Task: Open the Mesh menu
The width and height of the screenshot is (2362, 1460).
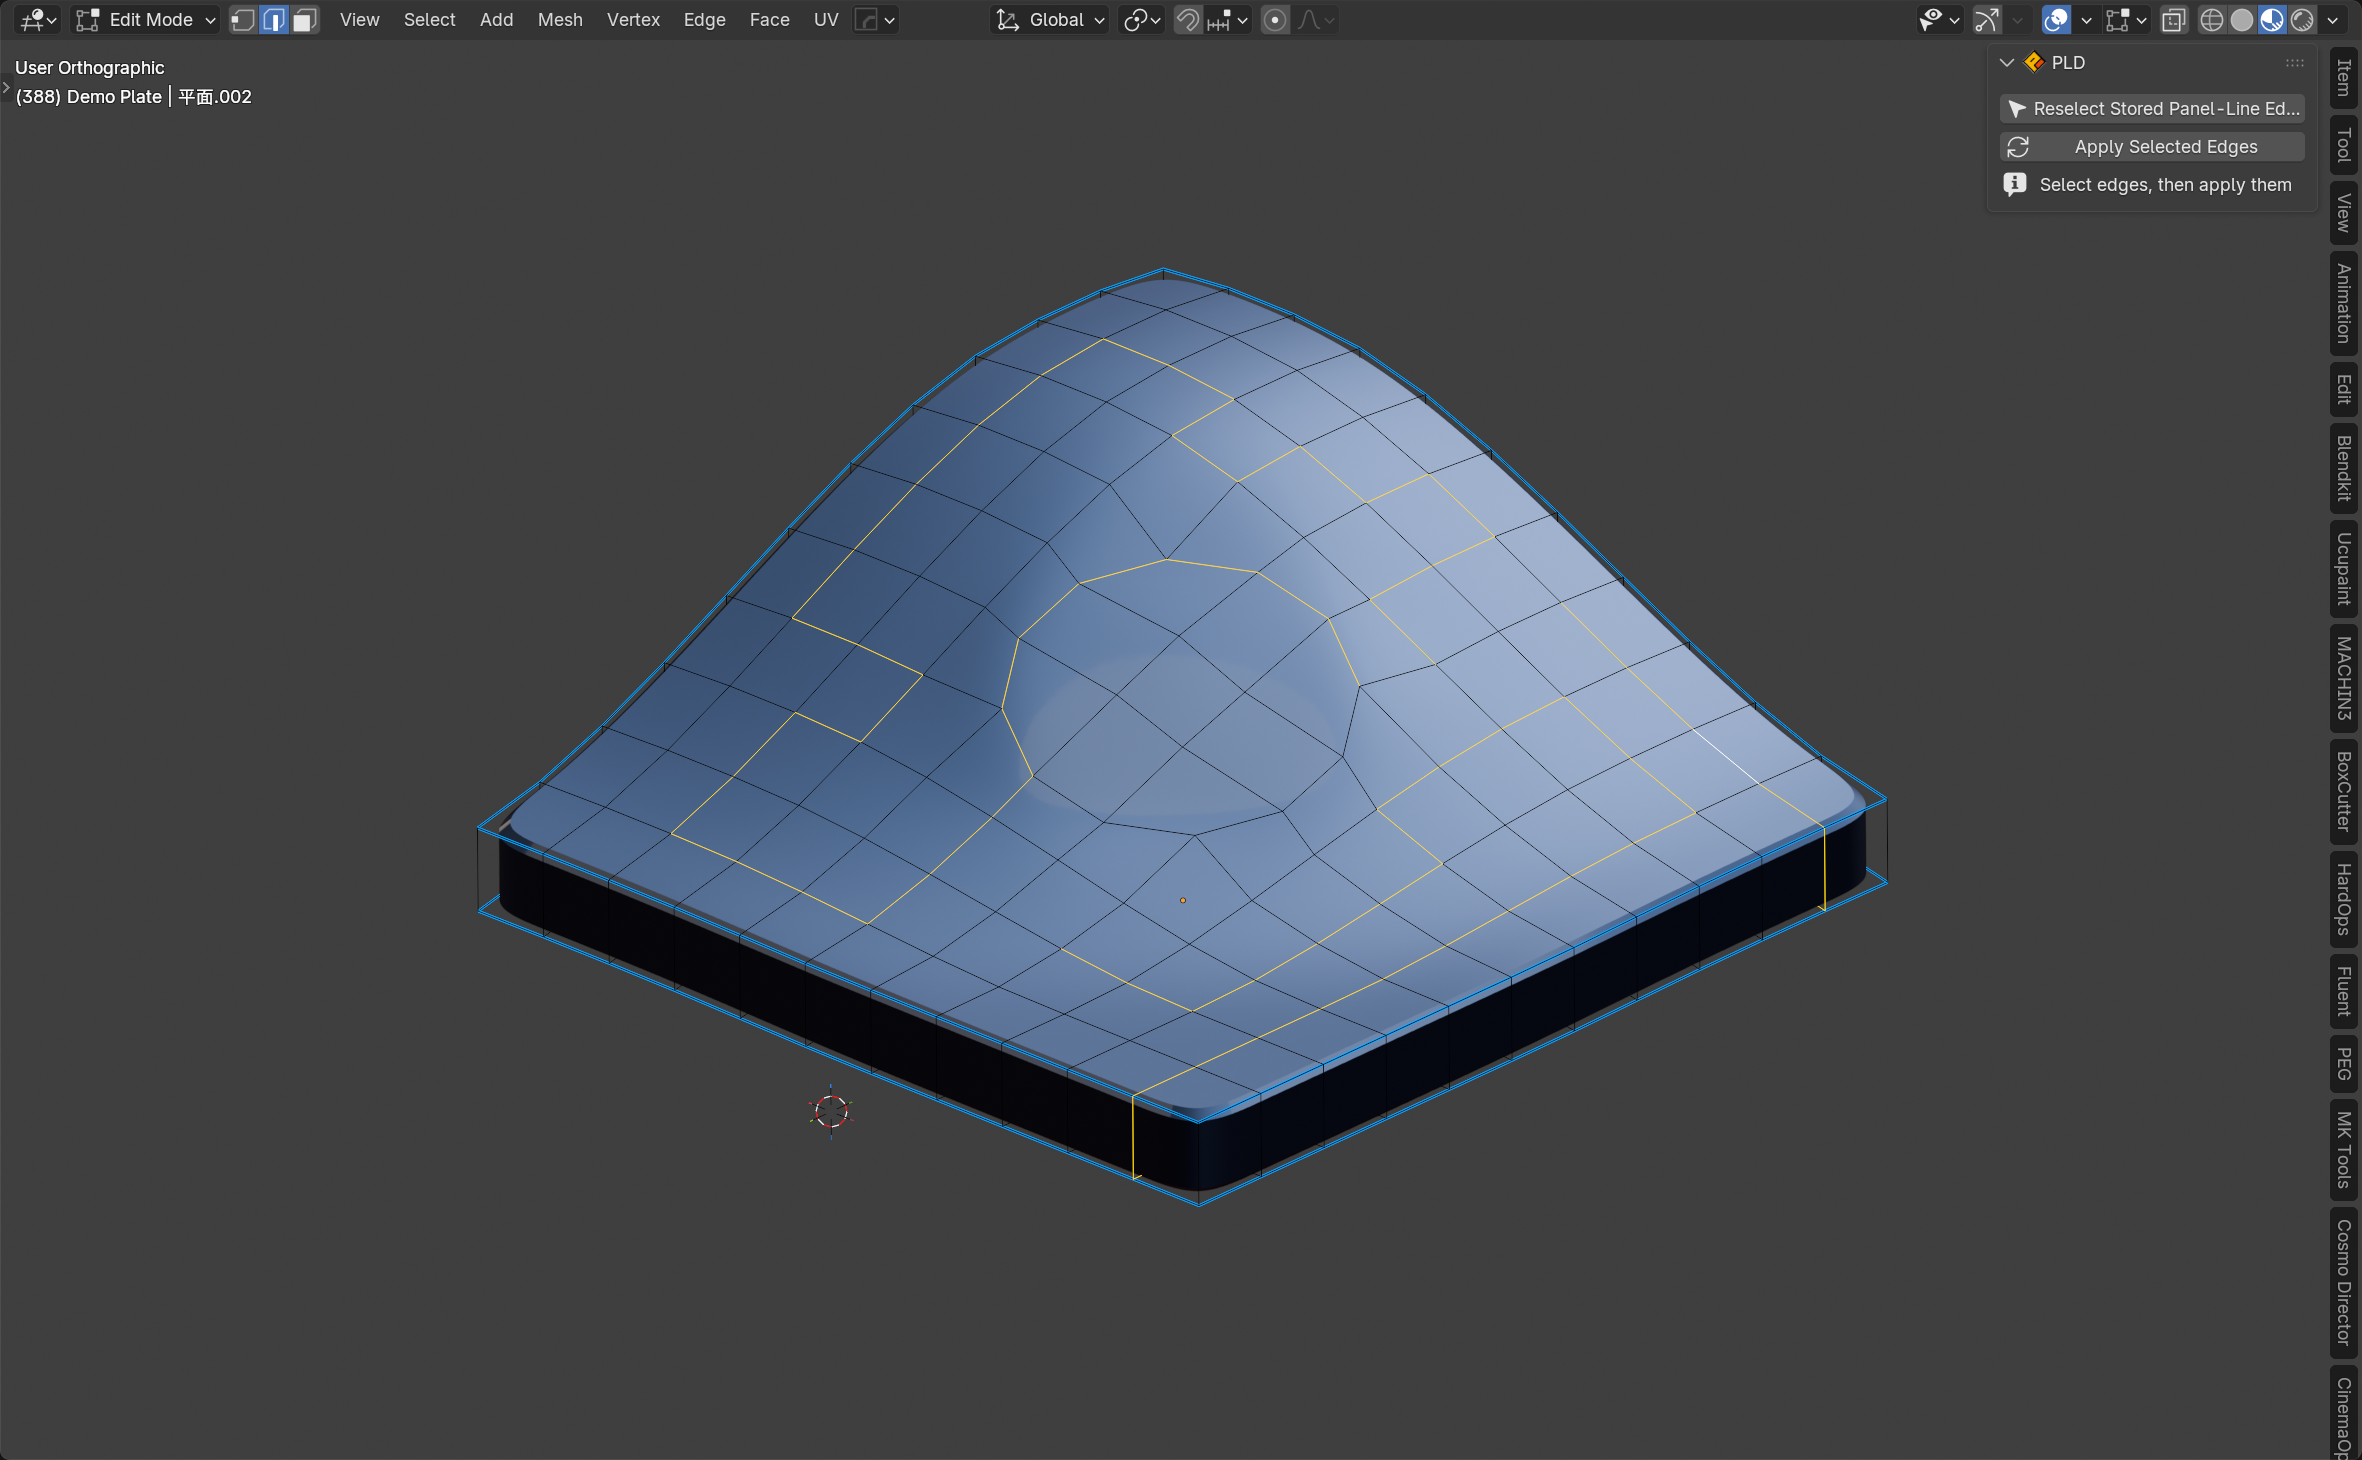Action: 560,20
